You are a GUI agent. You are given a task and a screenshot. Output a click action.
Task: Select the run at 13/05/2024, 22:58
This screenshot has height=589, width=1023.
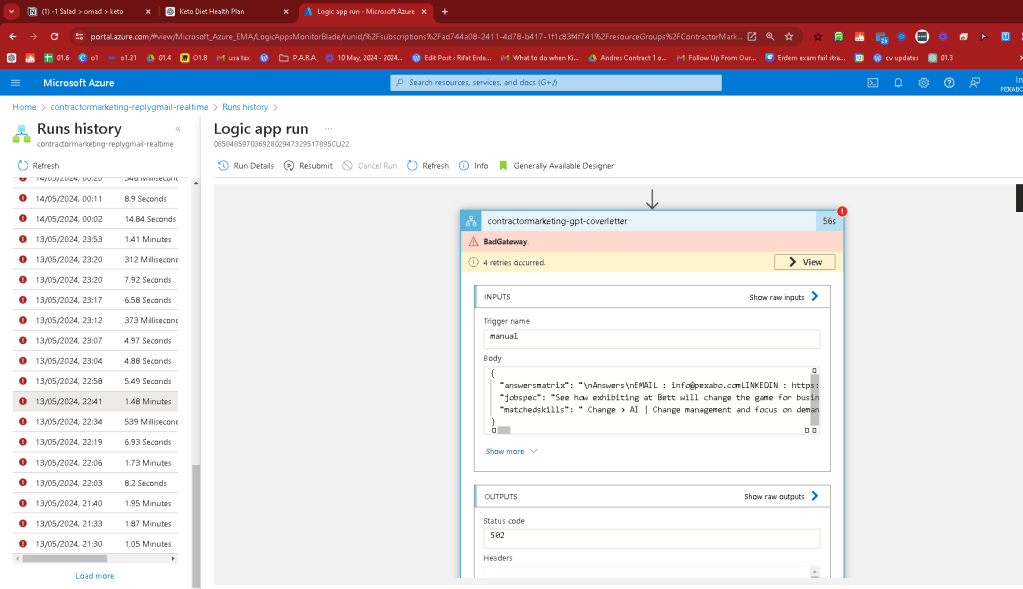95,381
